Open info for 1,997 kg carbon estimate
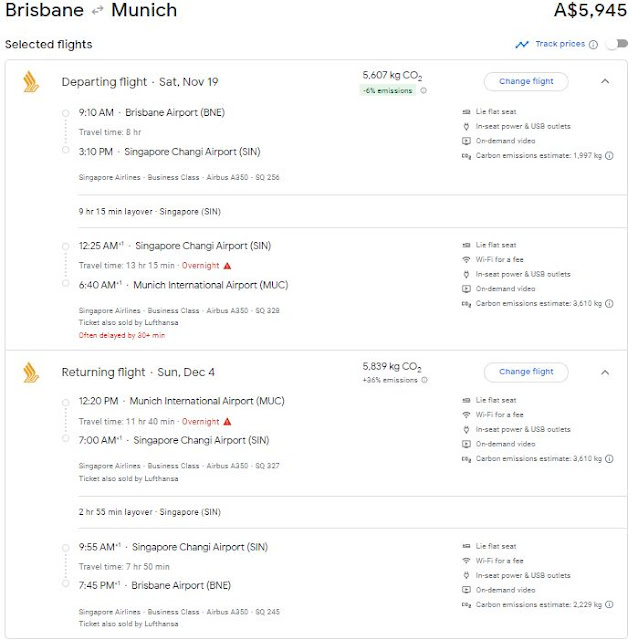Viewport: 638px width, 640px height. [609, 156]
